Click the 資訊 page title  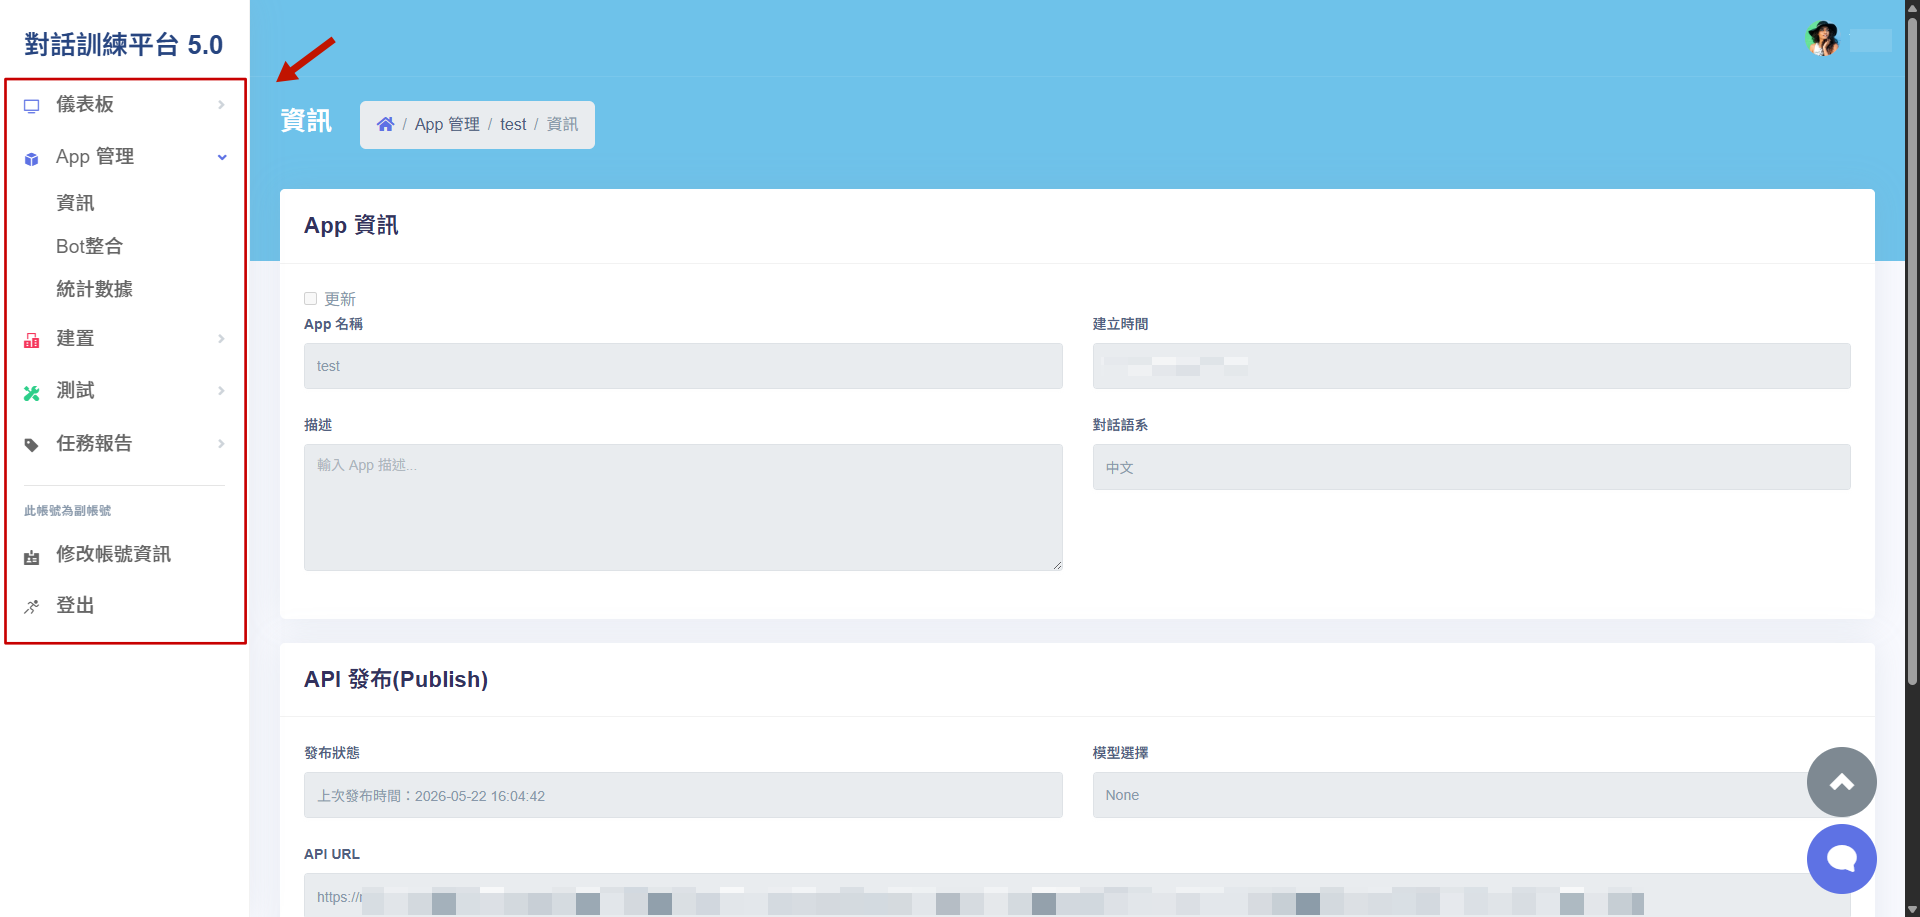click(306, 121)
